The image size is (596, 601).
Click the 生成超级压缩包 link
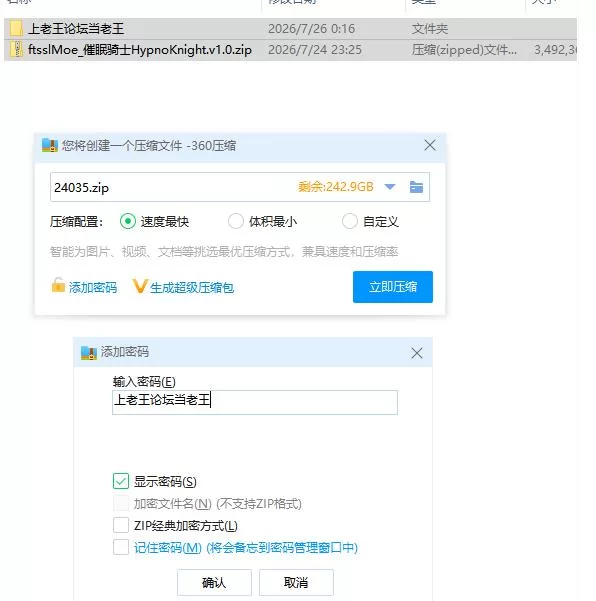tap(192, 287)
